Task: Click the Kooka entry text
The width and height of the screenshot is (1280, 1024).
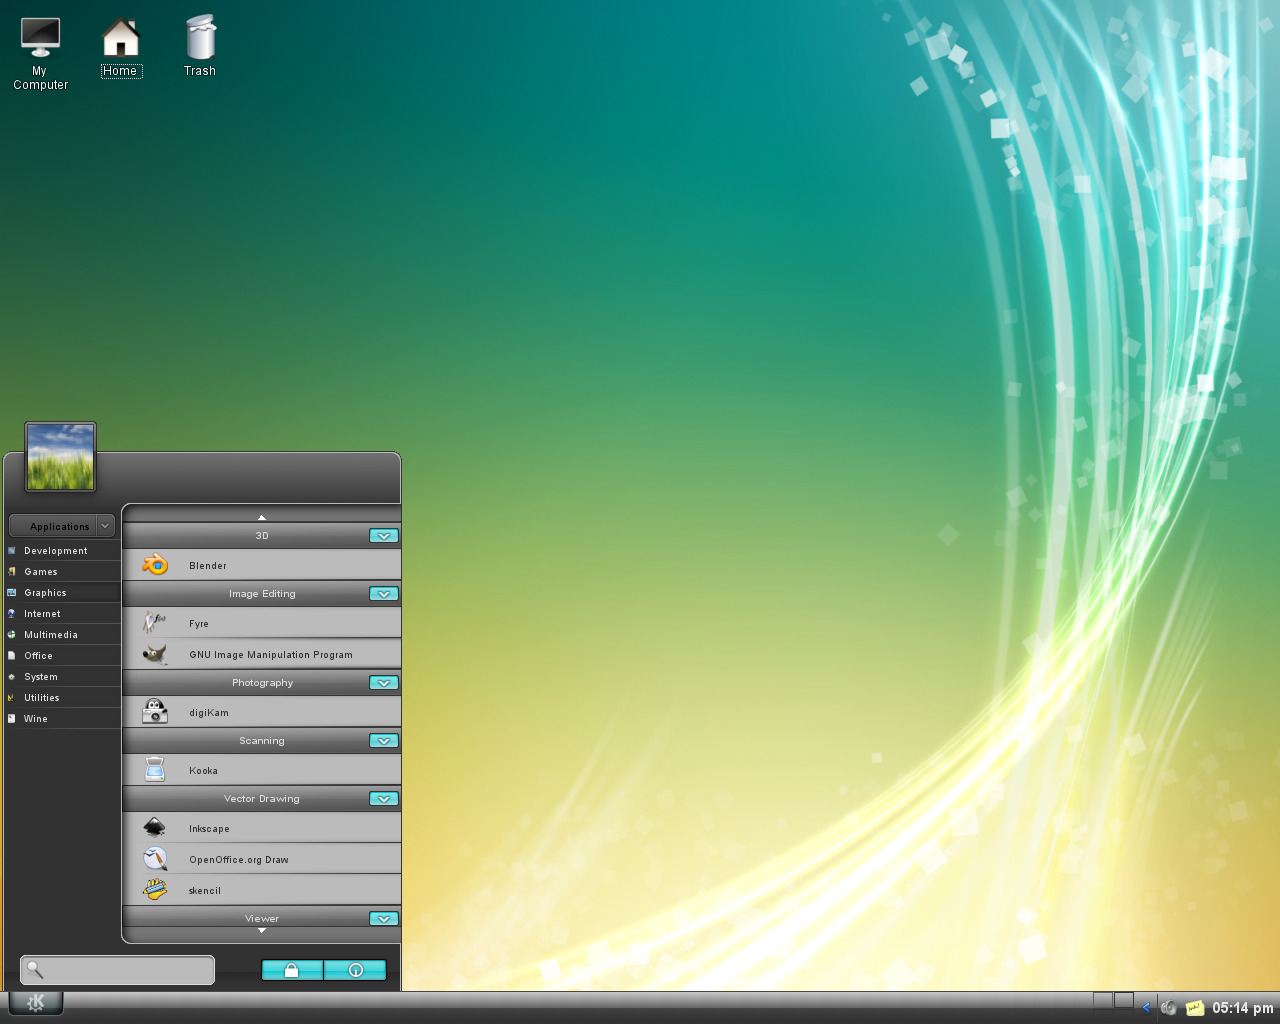Action: click(x=203, y=771)
